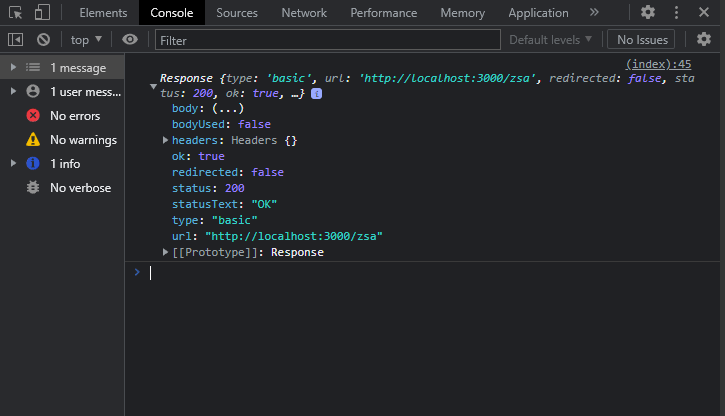This screenshot has height=416, width=725.
Task: Open the Default levels dropdown
Action: tap(550, 40)
